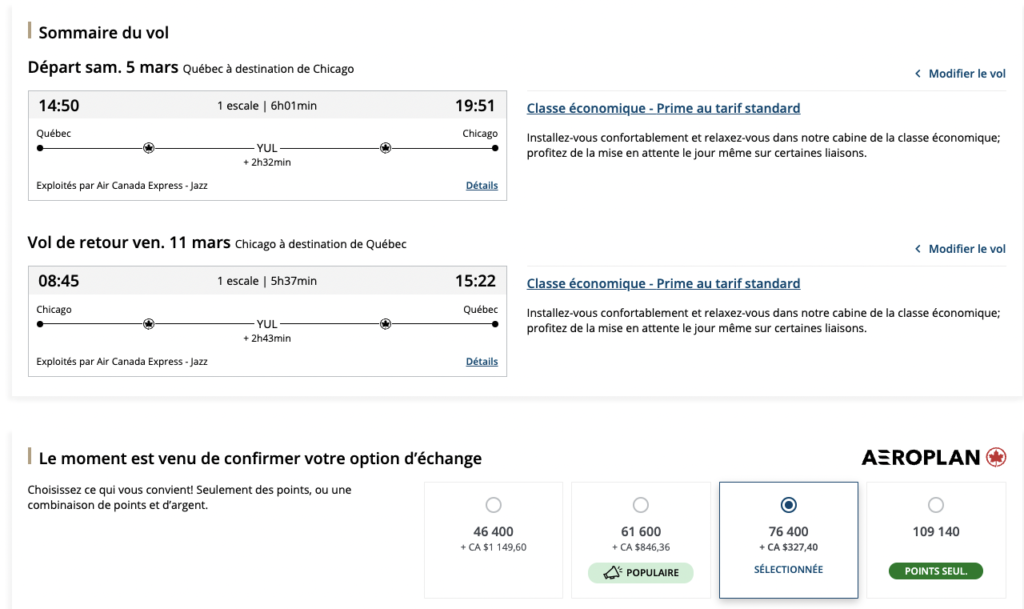This screenshot has width=1024, height=609.
Task: Click the Aeroplan maple leaf logo
Action: 995,457
